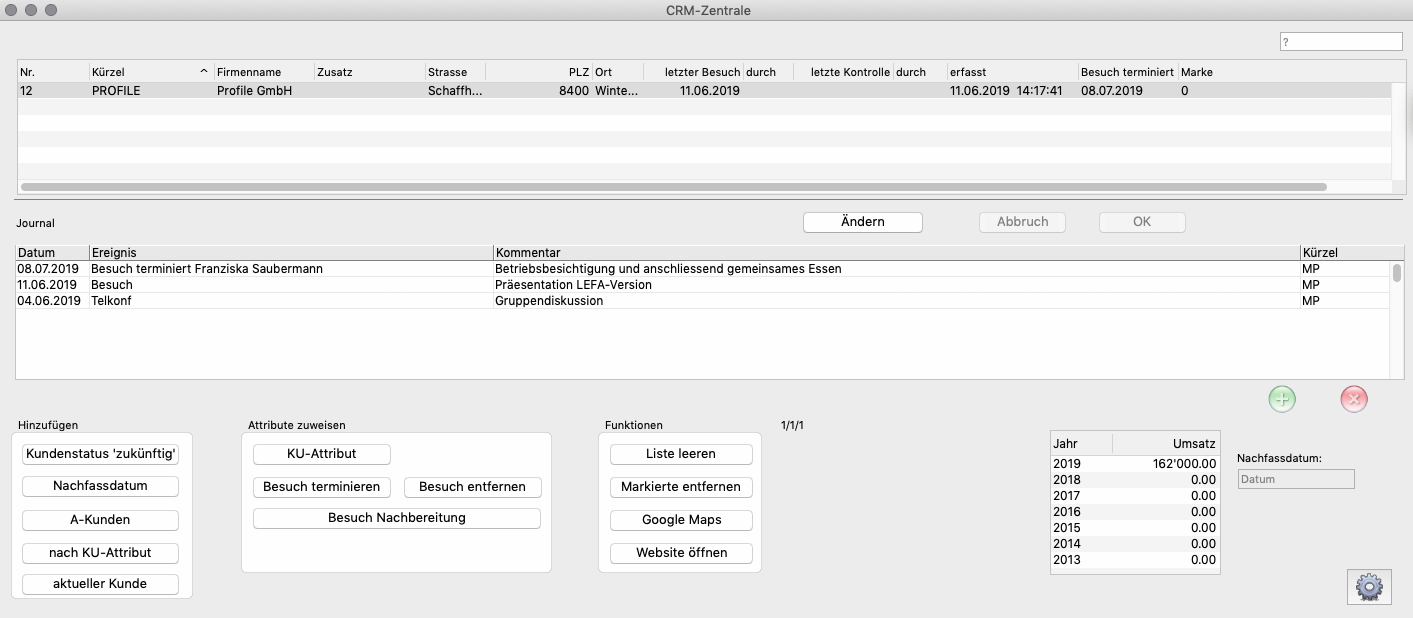Open Besuch Nachbereitung
The width and height of the screenshot is (1413, 618).
[x=396, y=518]
